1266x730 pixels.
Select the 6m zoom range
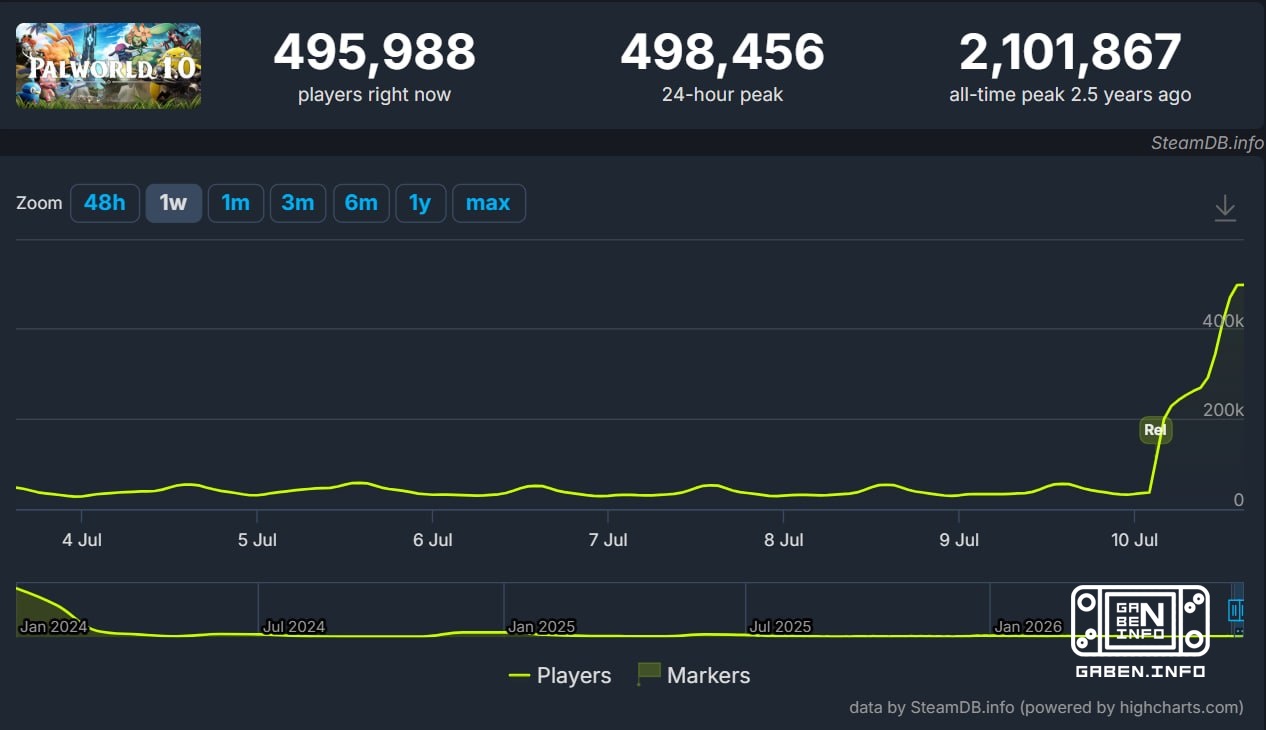click(x=361, y=203)
